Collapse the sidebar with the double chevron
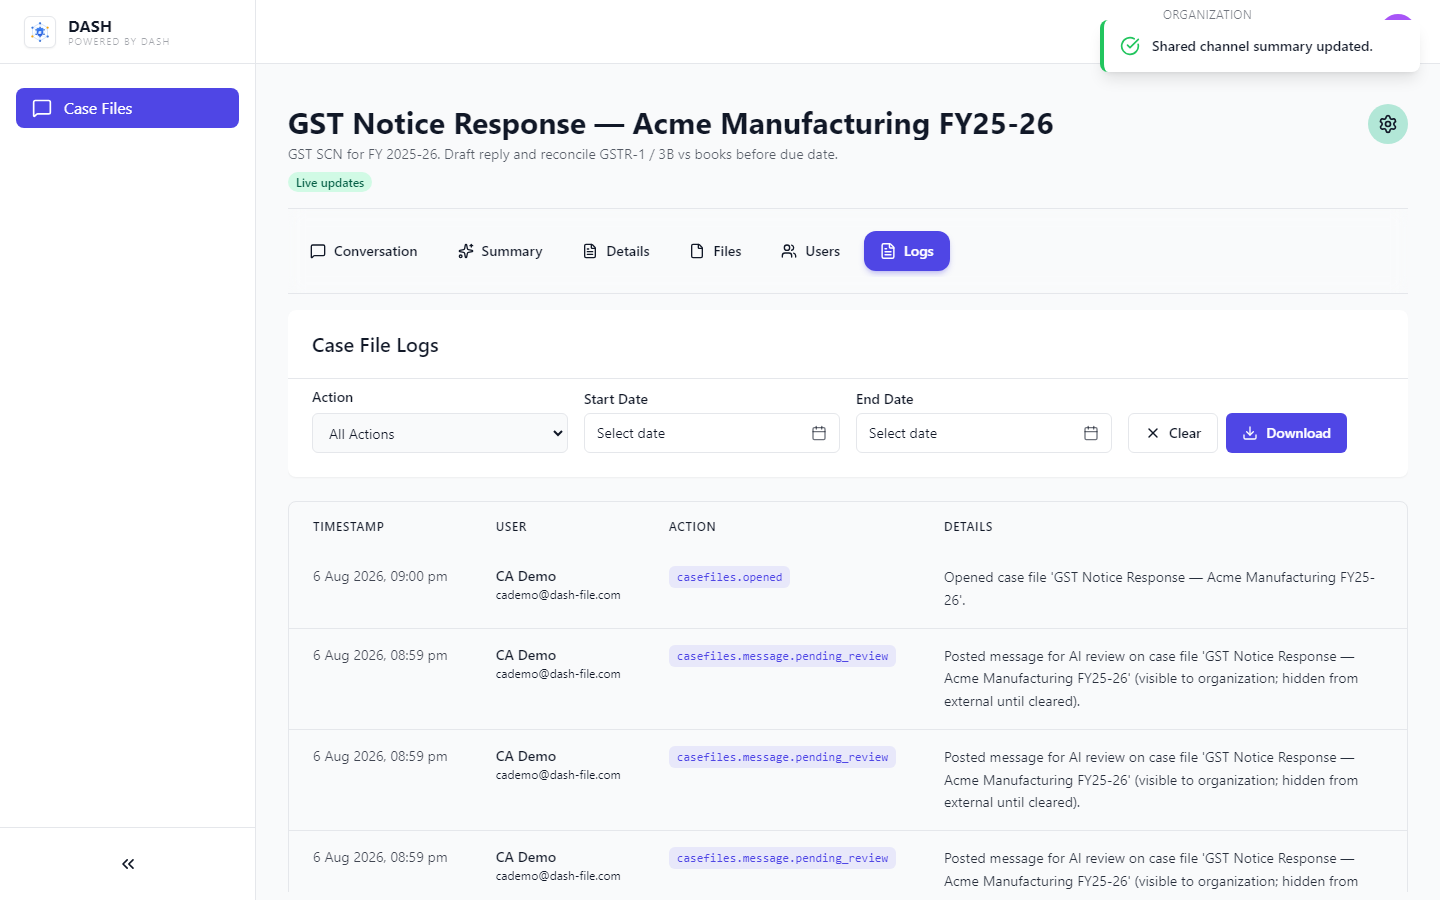Viewport: 1440px width, 900px height. coord(128,864)
